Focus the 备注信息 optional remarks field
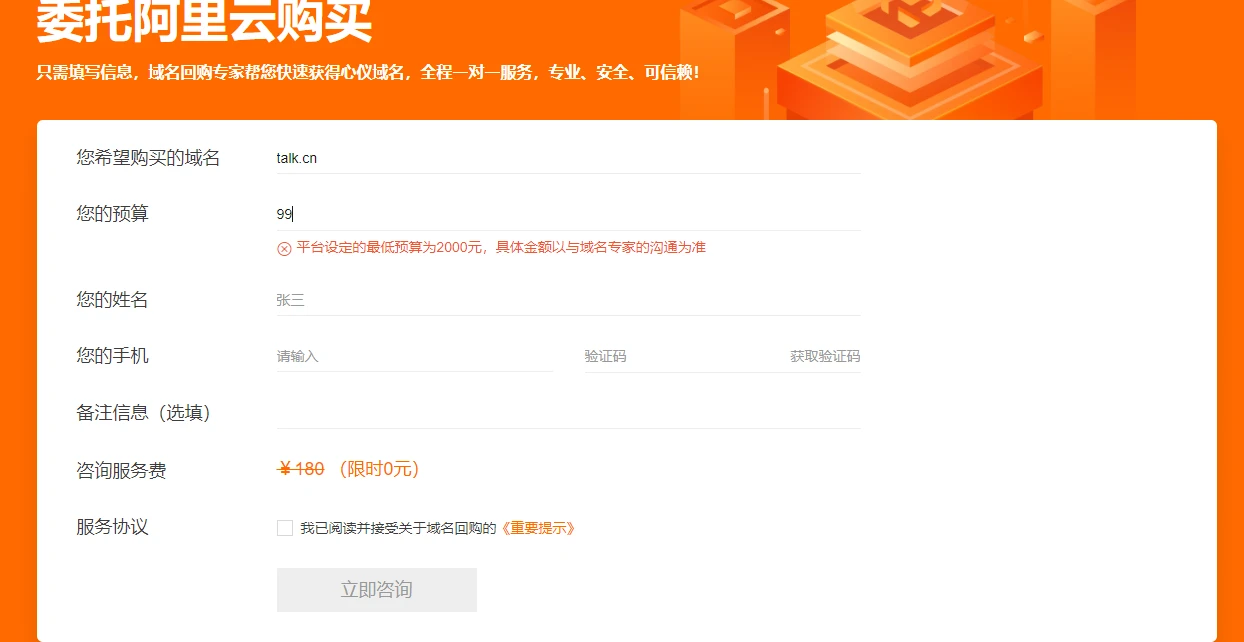This screenshot has width=1244, height=642. pyautogui.click(x=567, y=412)
